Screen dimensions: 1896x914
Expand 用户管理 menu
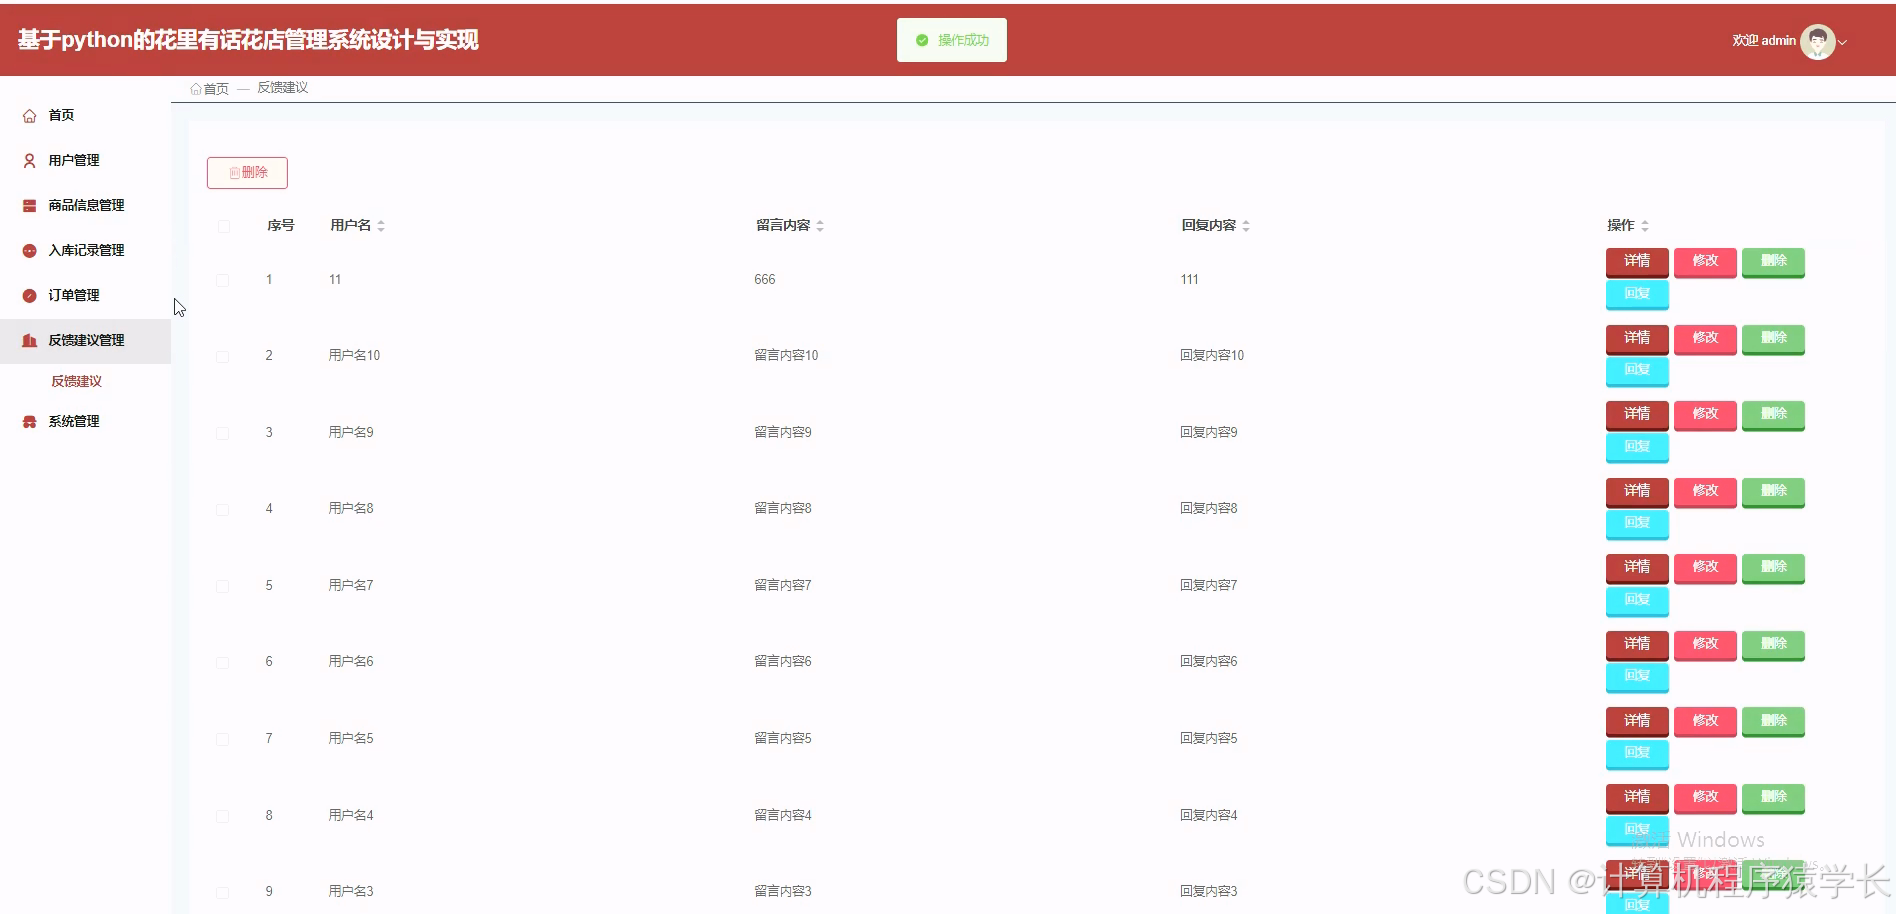click(85, 160)
